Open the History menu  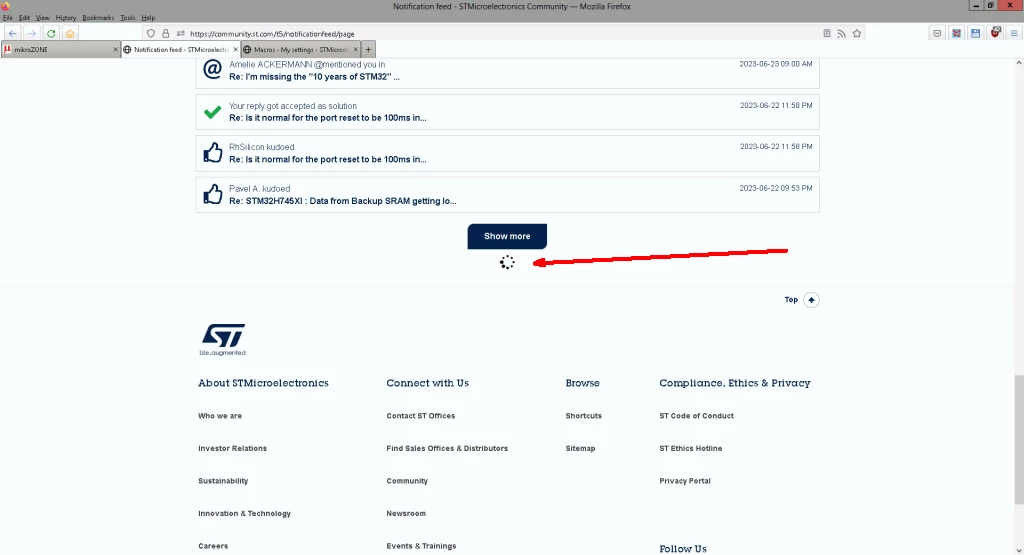[66, 18]
